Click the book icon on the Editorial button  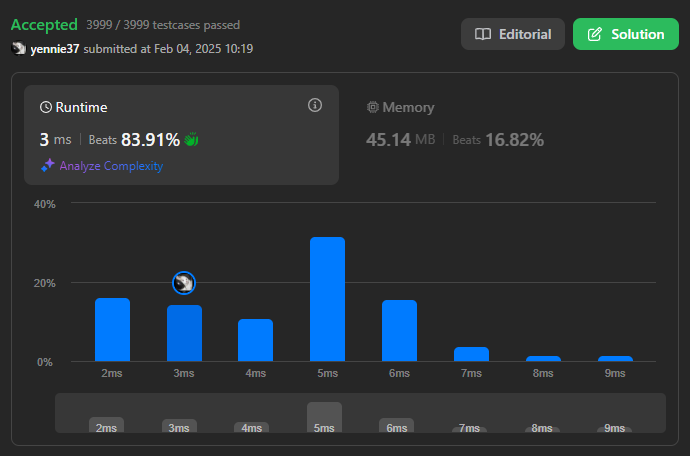point(483,34)
